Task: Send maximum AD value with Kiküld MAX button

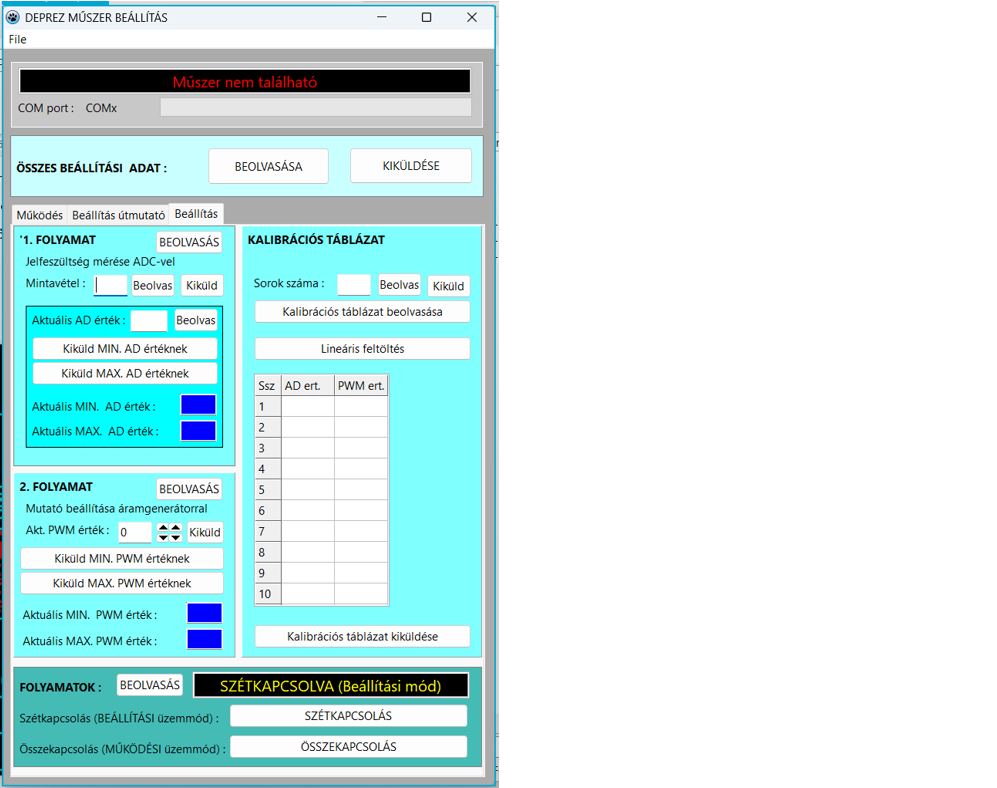Action: (x=125, y=371)
